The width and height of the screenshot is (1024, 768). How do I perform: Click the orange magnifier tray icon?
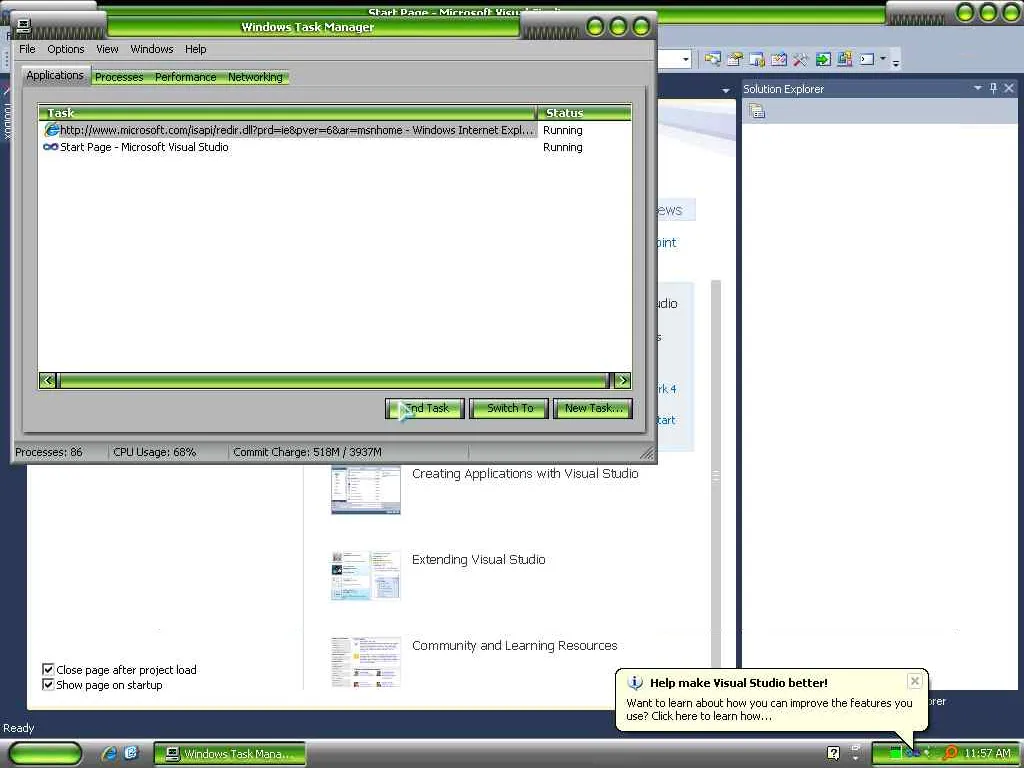(x=950, y=753)
